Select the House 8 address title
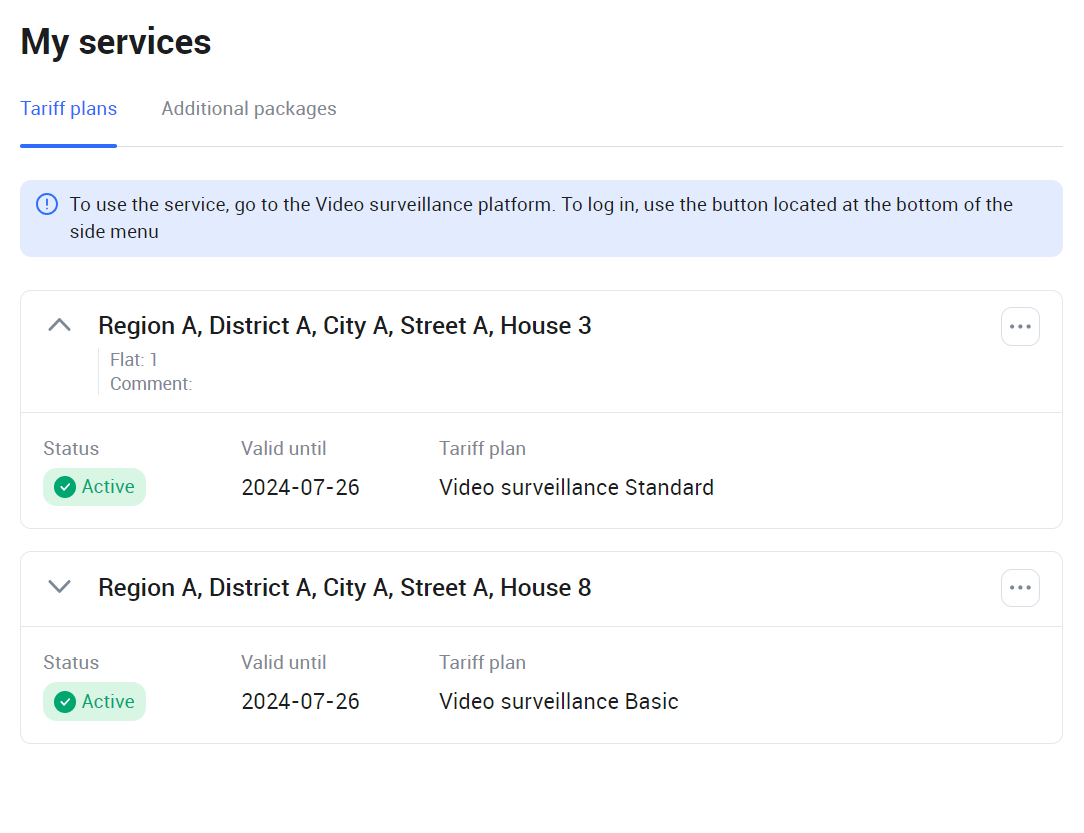The width and height of the screenshot is (1084, 833). coord(344,588)
